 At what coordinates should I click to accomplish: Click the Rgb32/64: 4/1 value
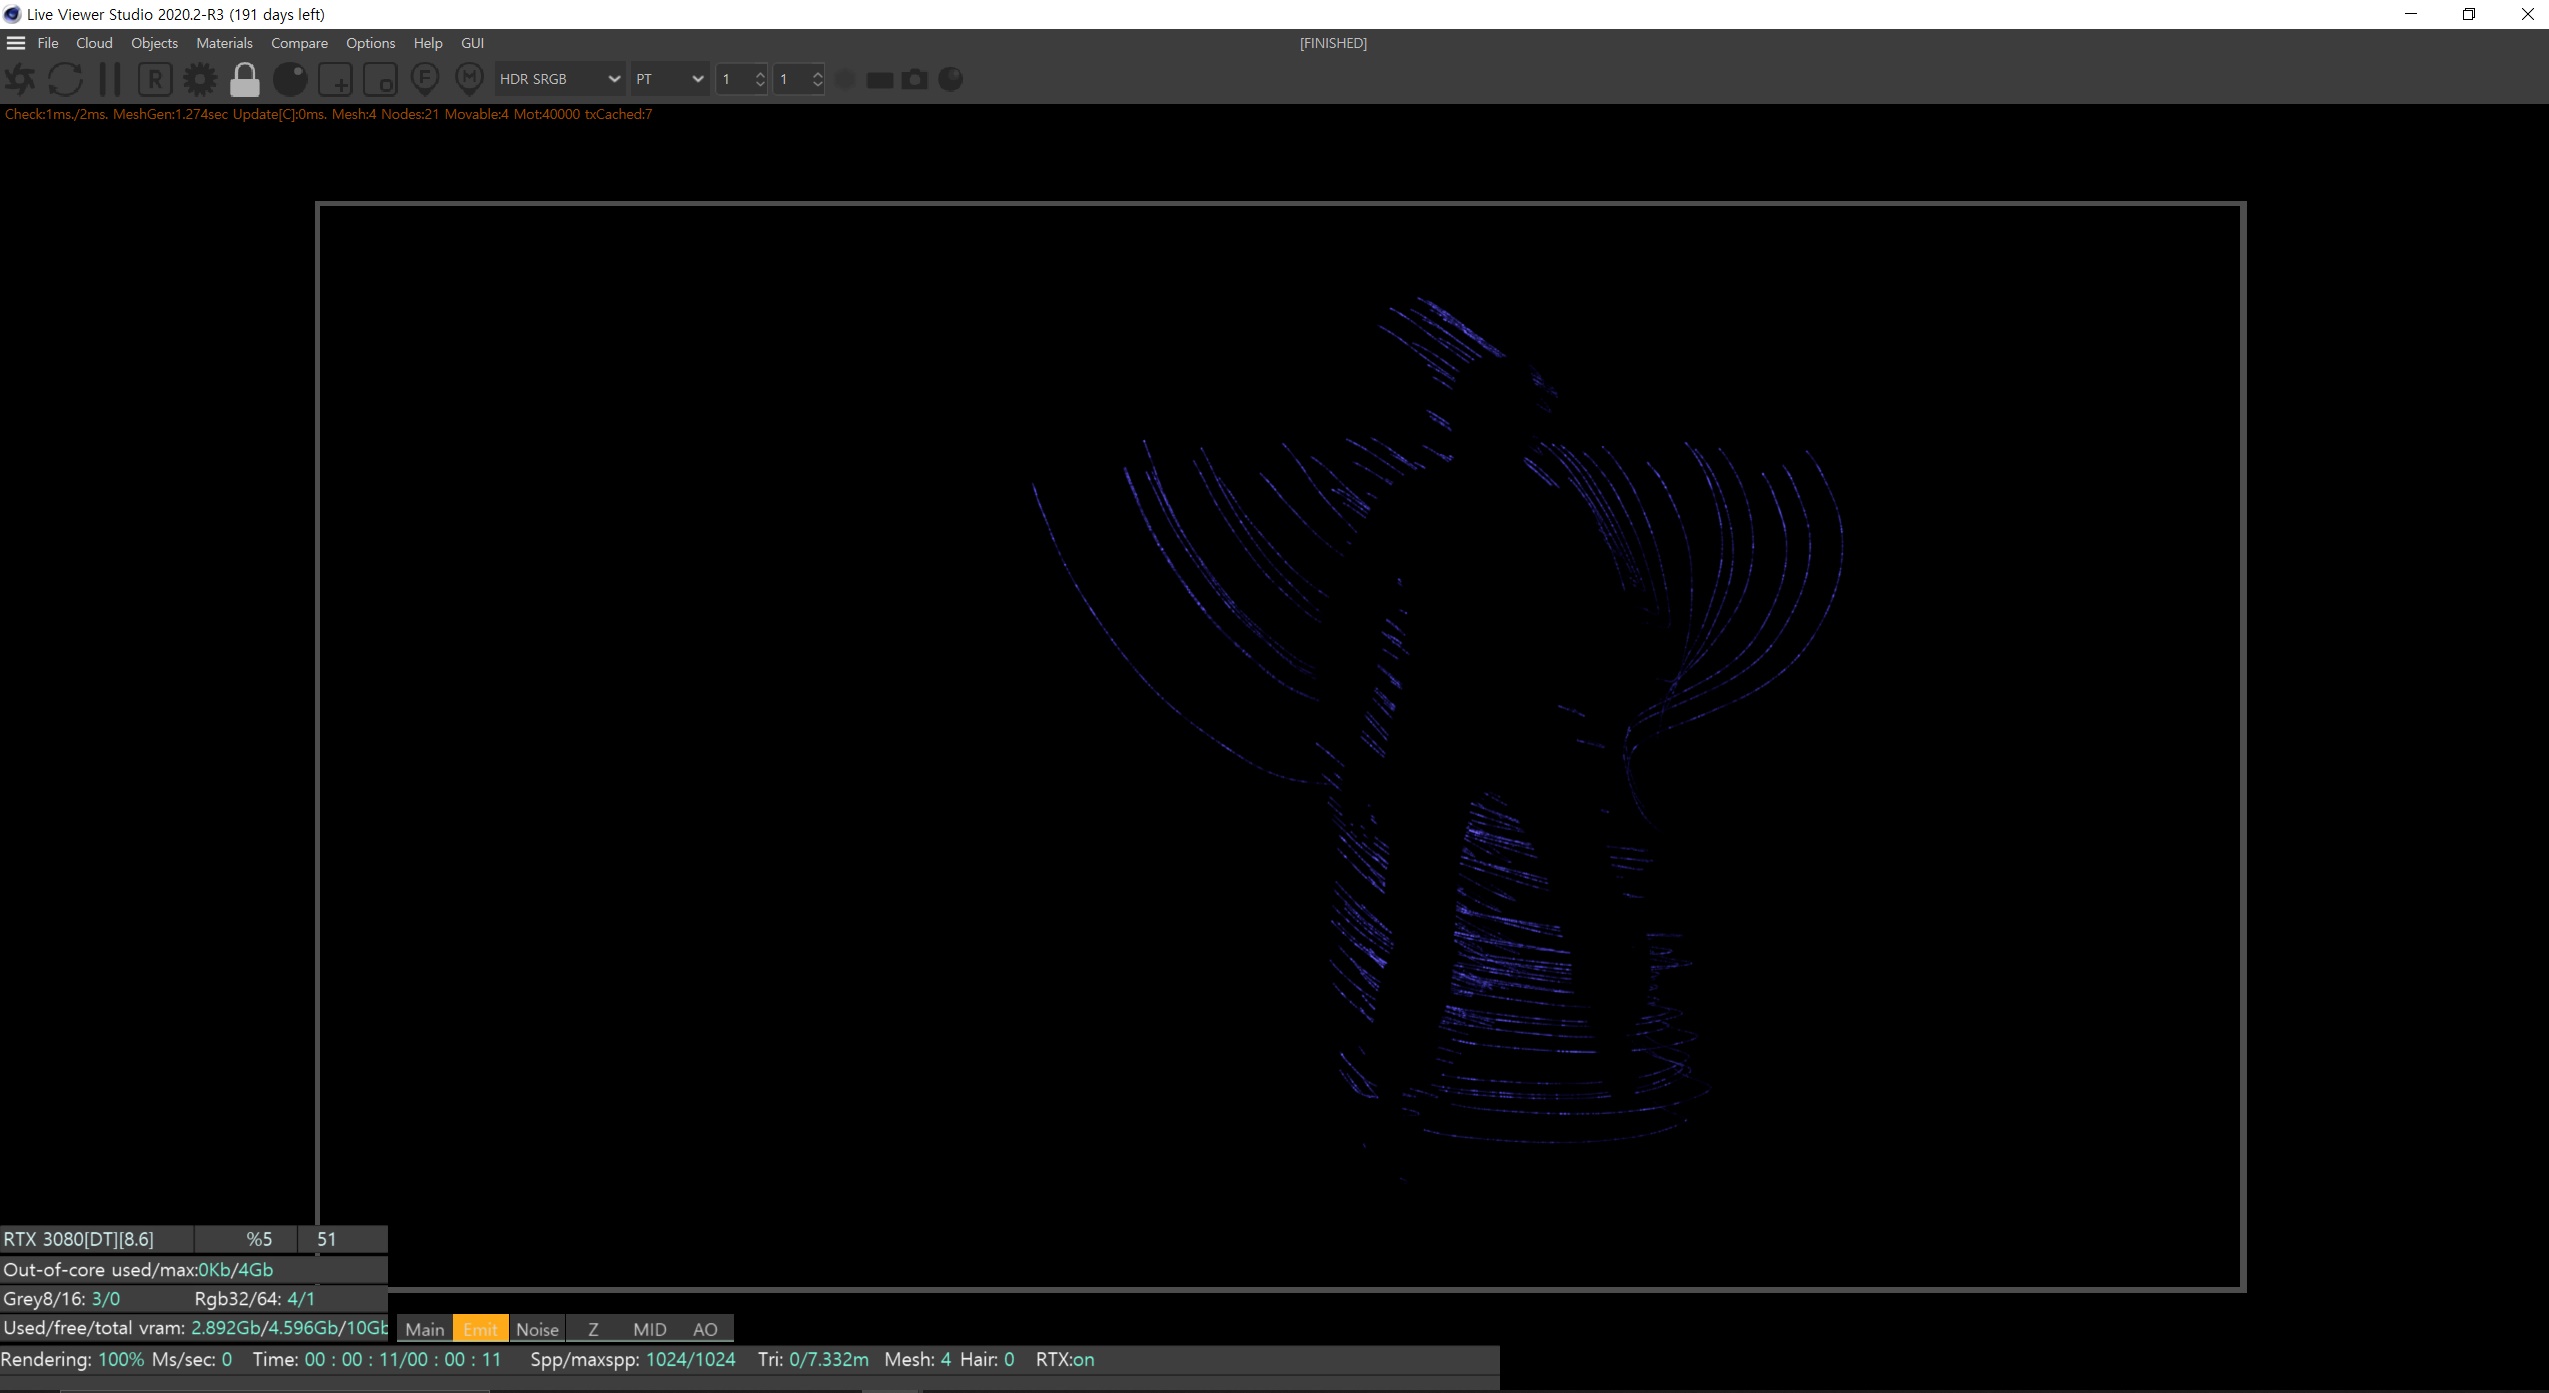(255, 1299)
